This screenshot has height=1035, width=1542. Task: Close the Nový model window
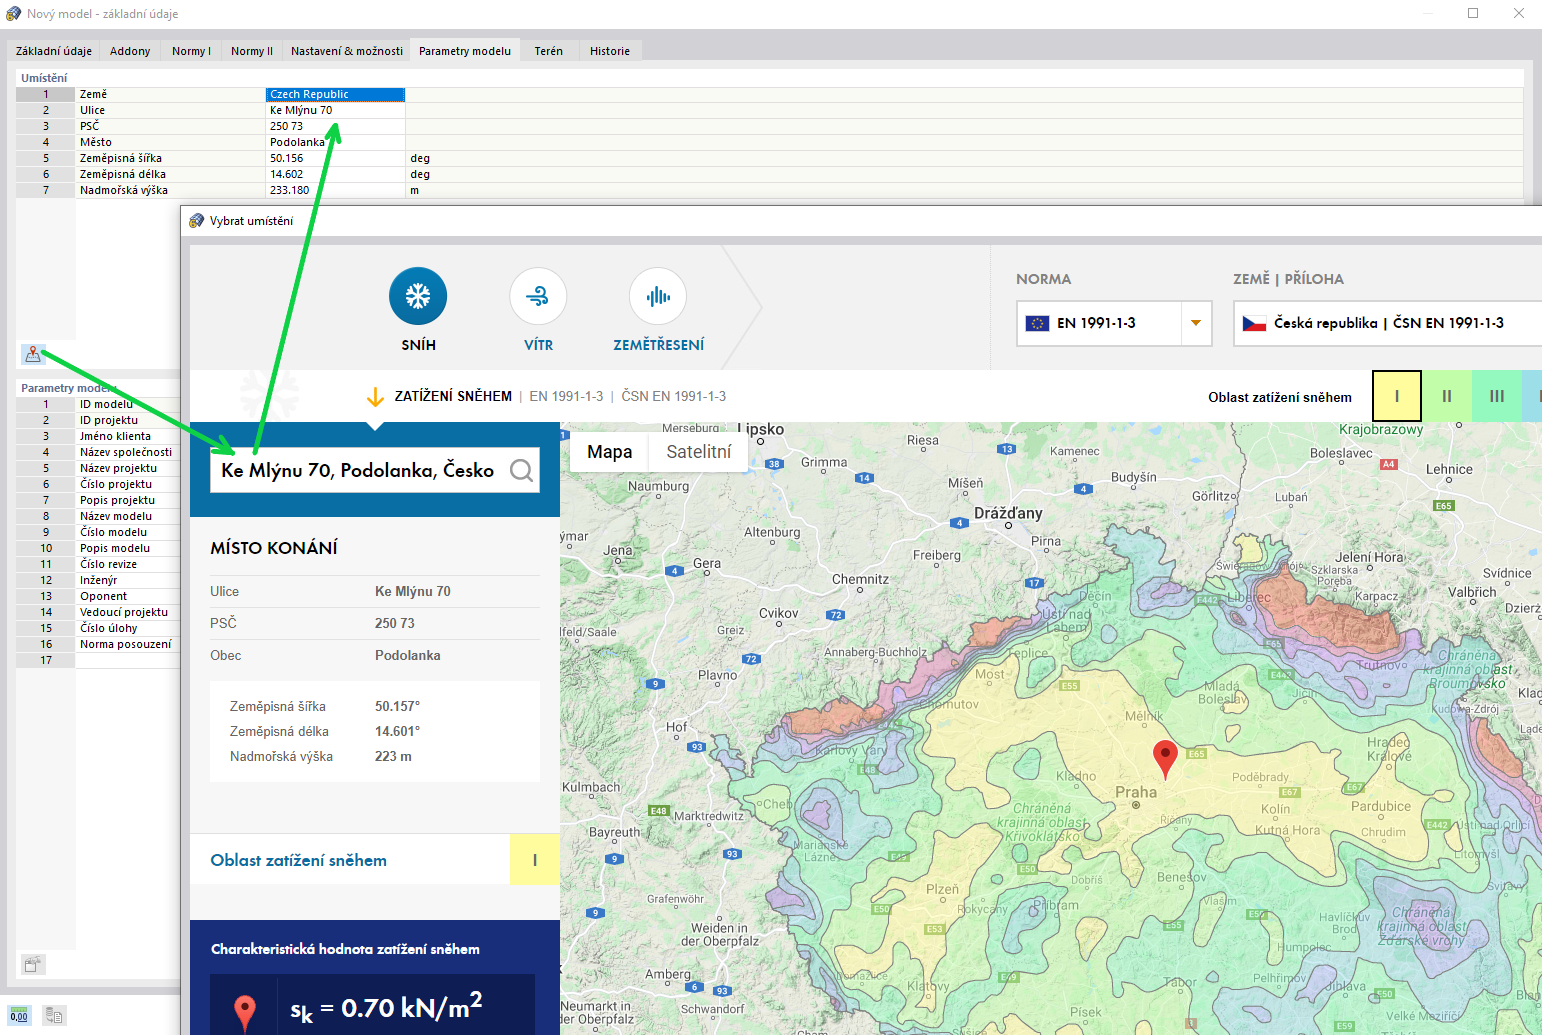click(x=1519, y=13)
